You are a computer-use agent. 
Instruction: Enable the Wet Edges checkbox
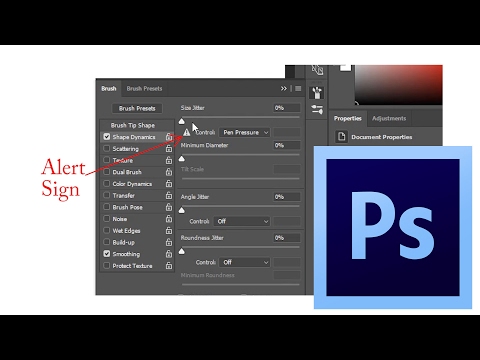coord(107,230)
